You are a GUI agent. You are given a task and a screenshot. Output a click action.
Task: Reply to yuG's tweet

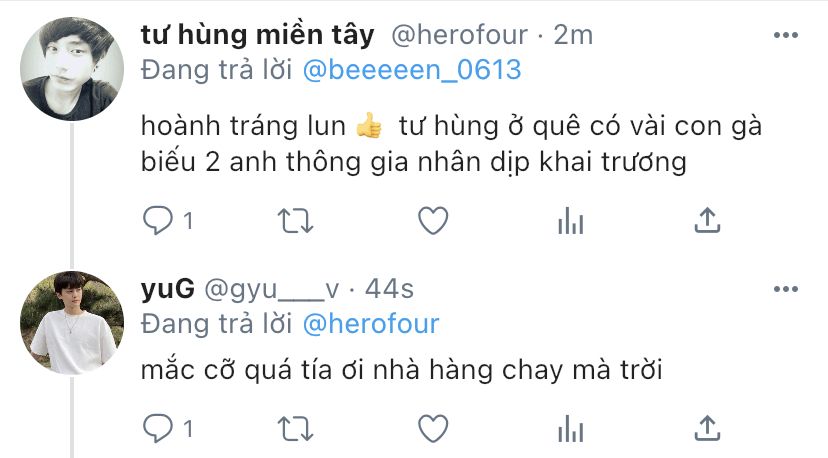pos(158,428)
